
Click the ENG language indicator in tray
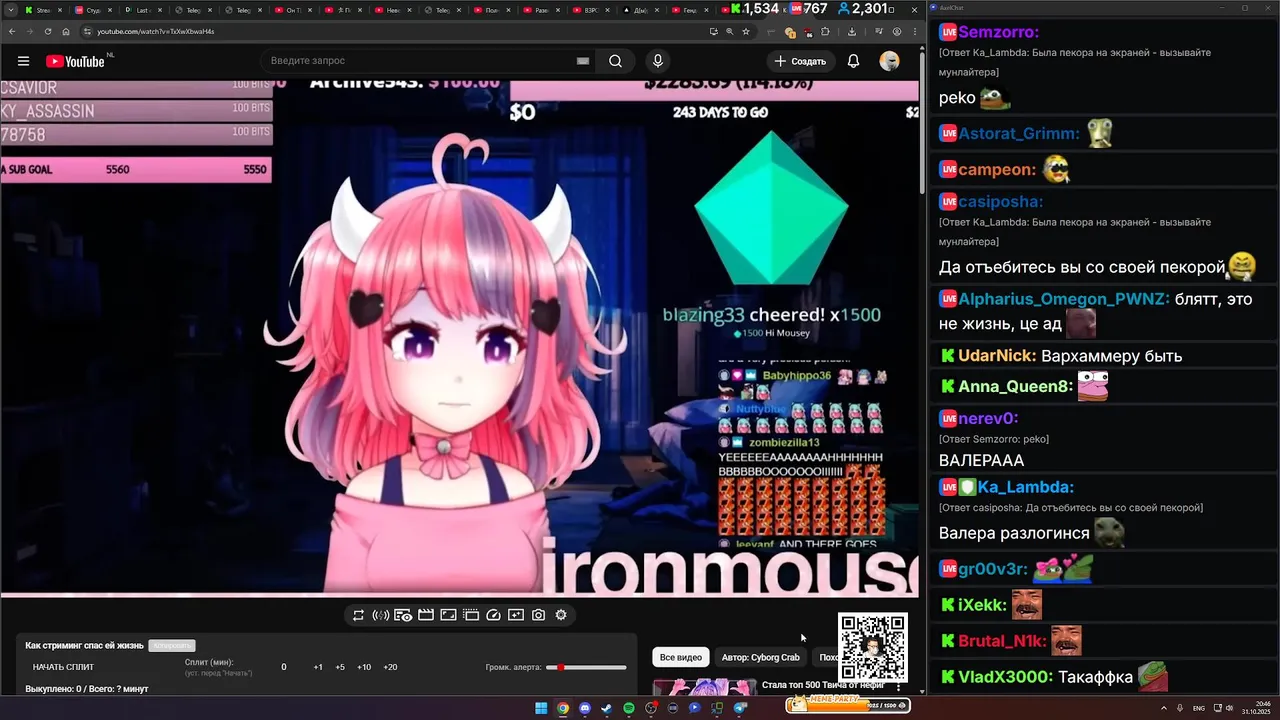coord(1199,708)
